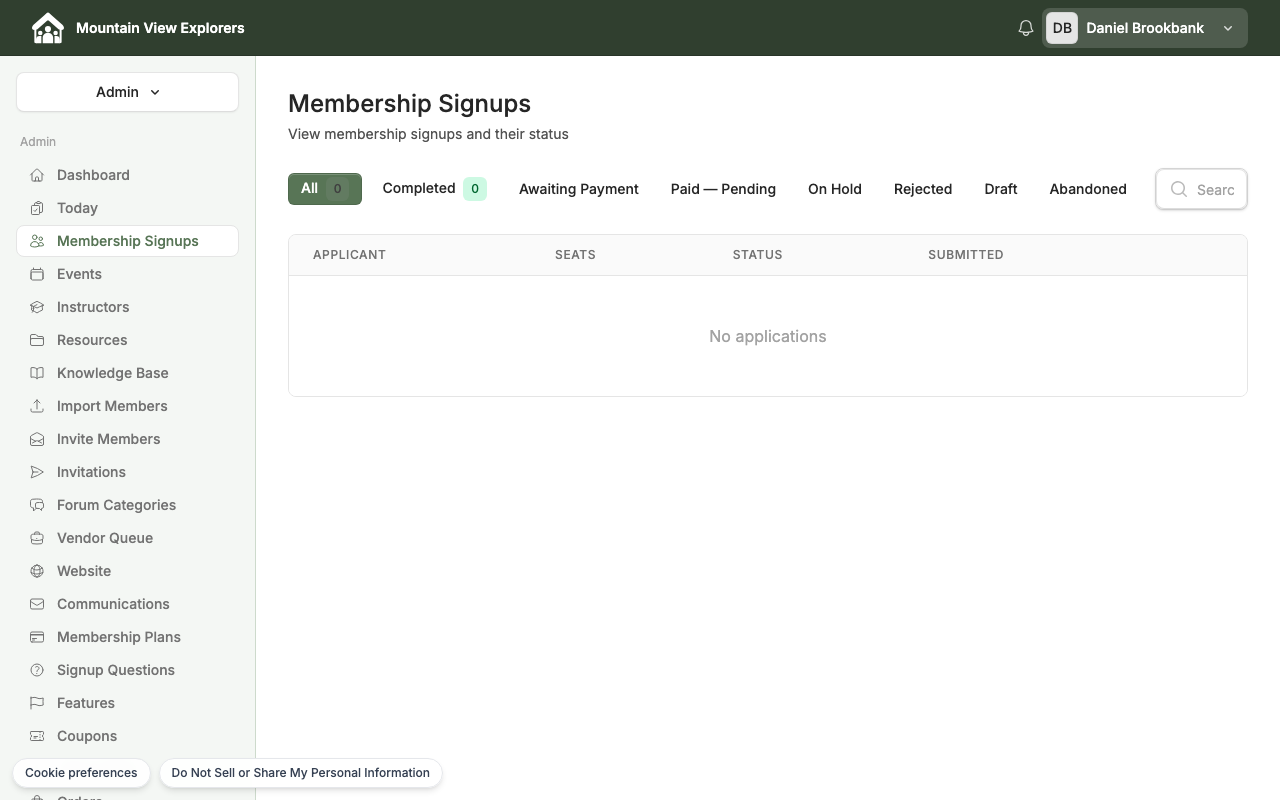Click the Seats column header
This screenshot has width=1280, height=800.
[x=575, y=255]
